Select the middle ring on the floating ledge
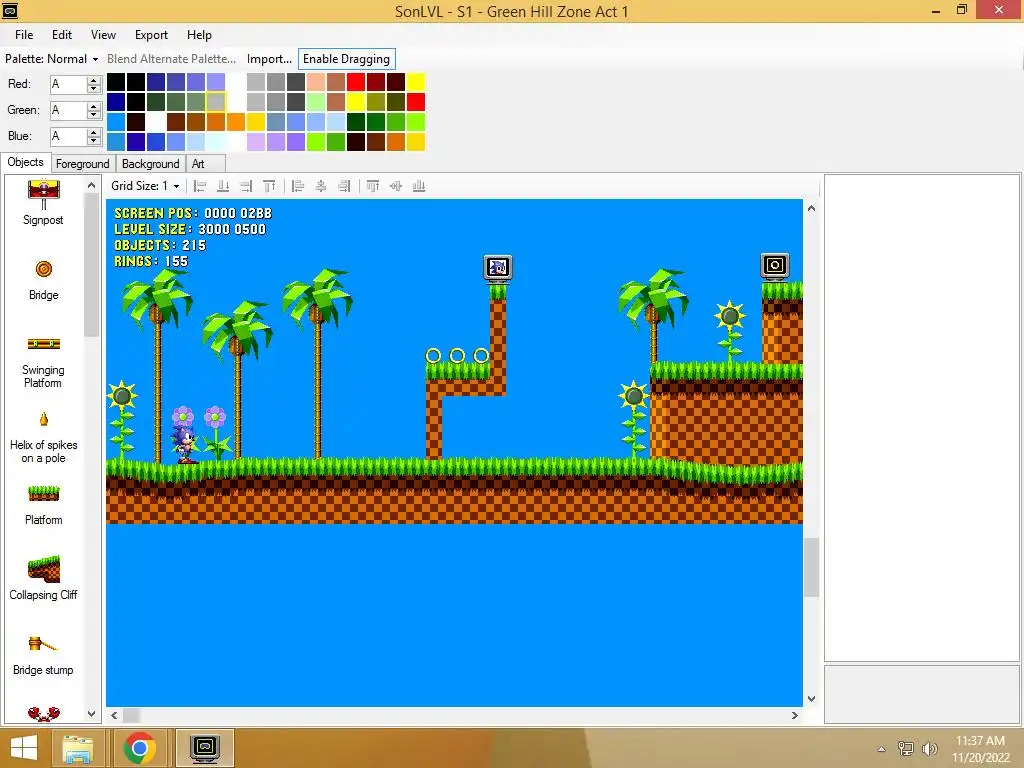This screenshot has width=1024, height=768. pos(457,356)
